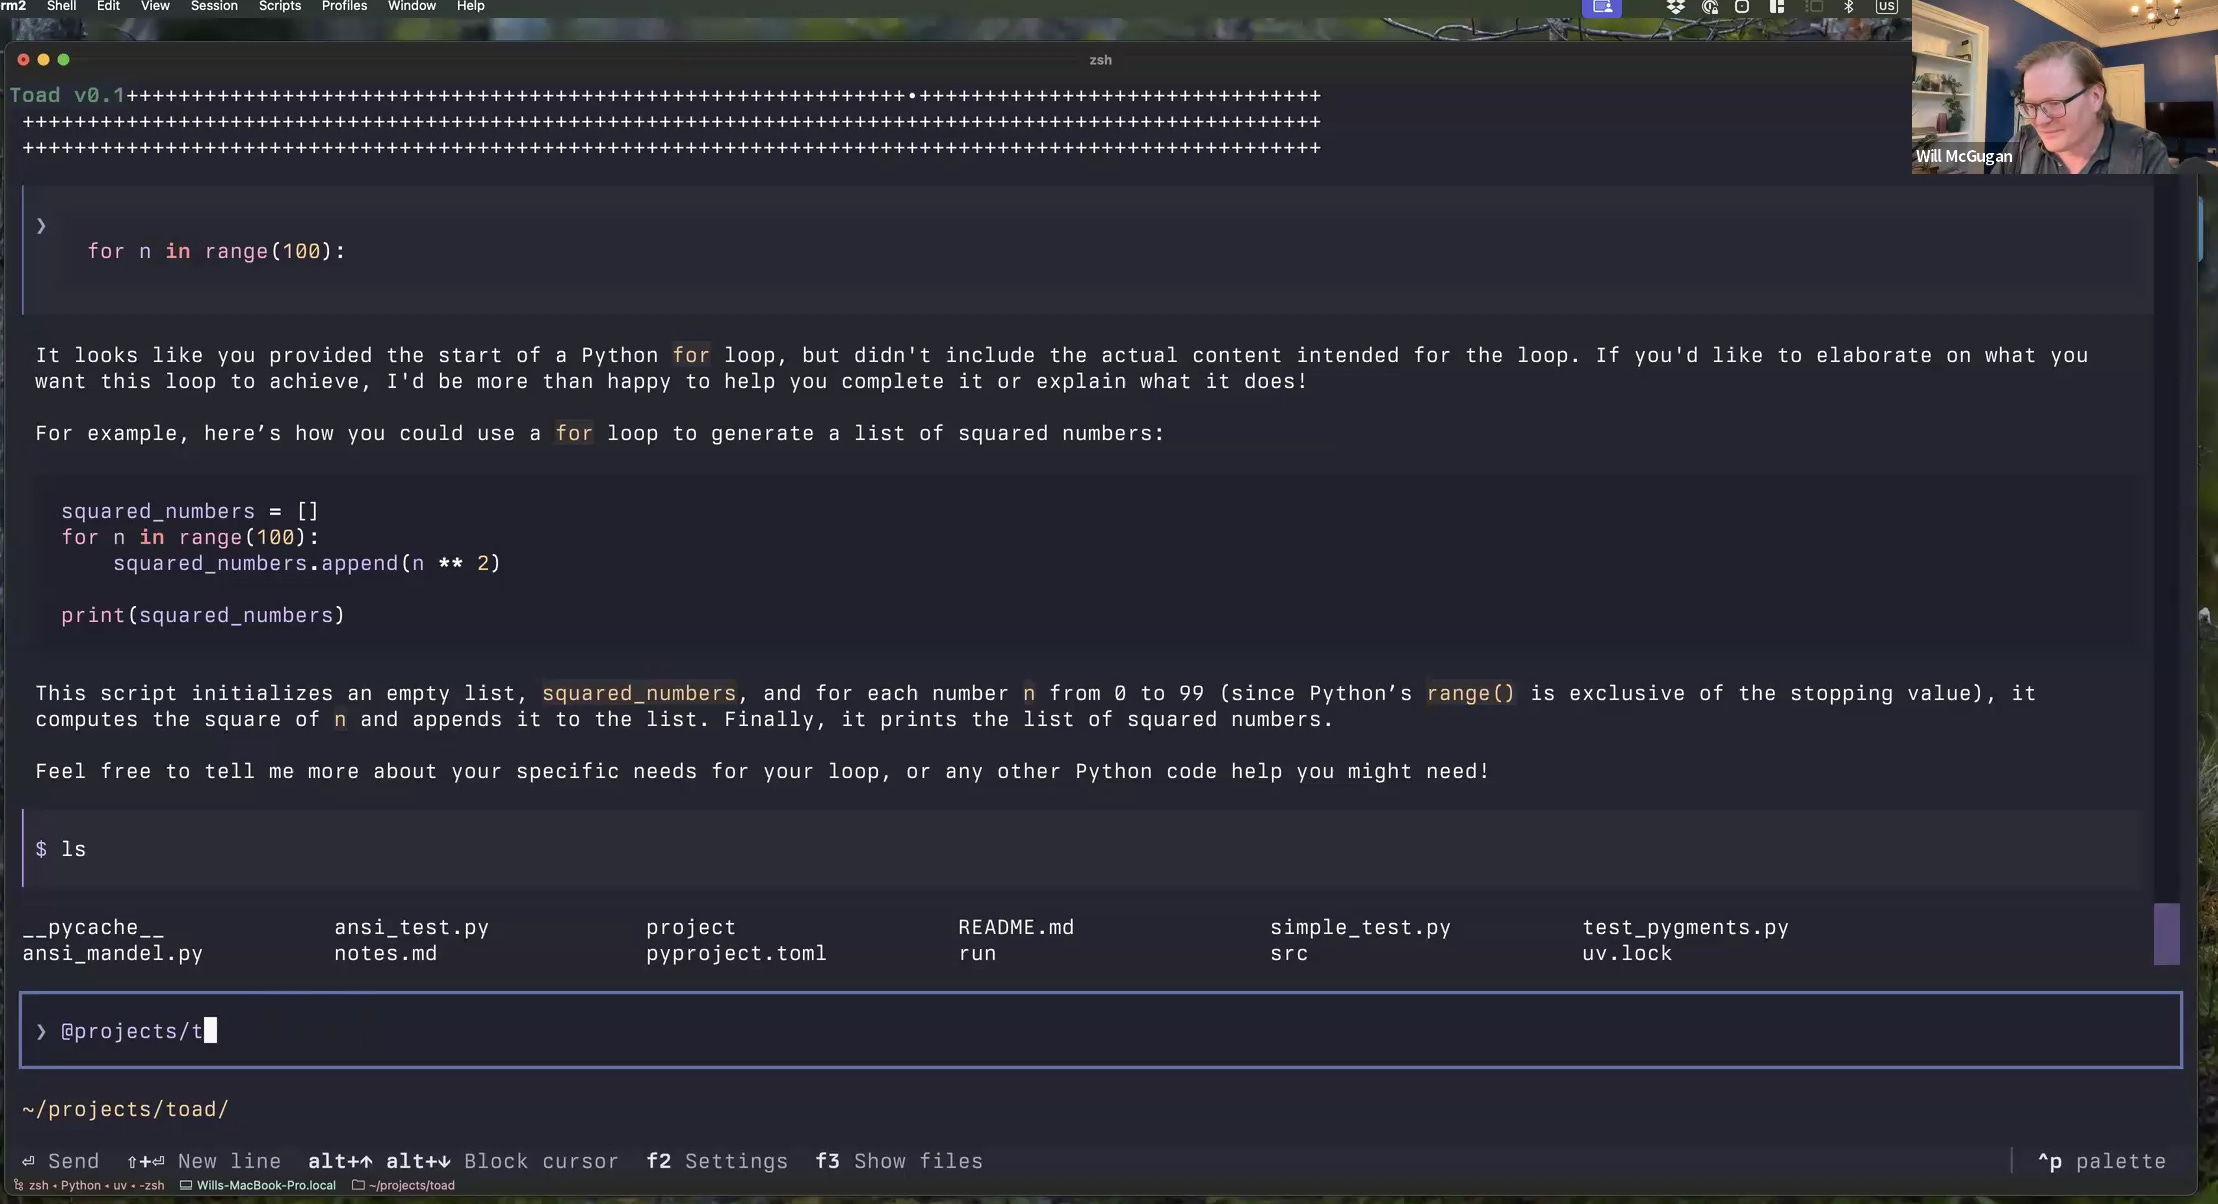Open the ^p palette command
Image resolution: width=2218 pixels, height=1204 pixels.
coord(2101,1161)
